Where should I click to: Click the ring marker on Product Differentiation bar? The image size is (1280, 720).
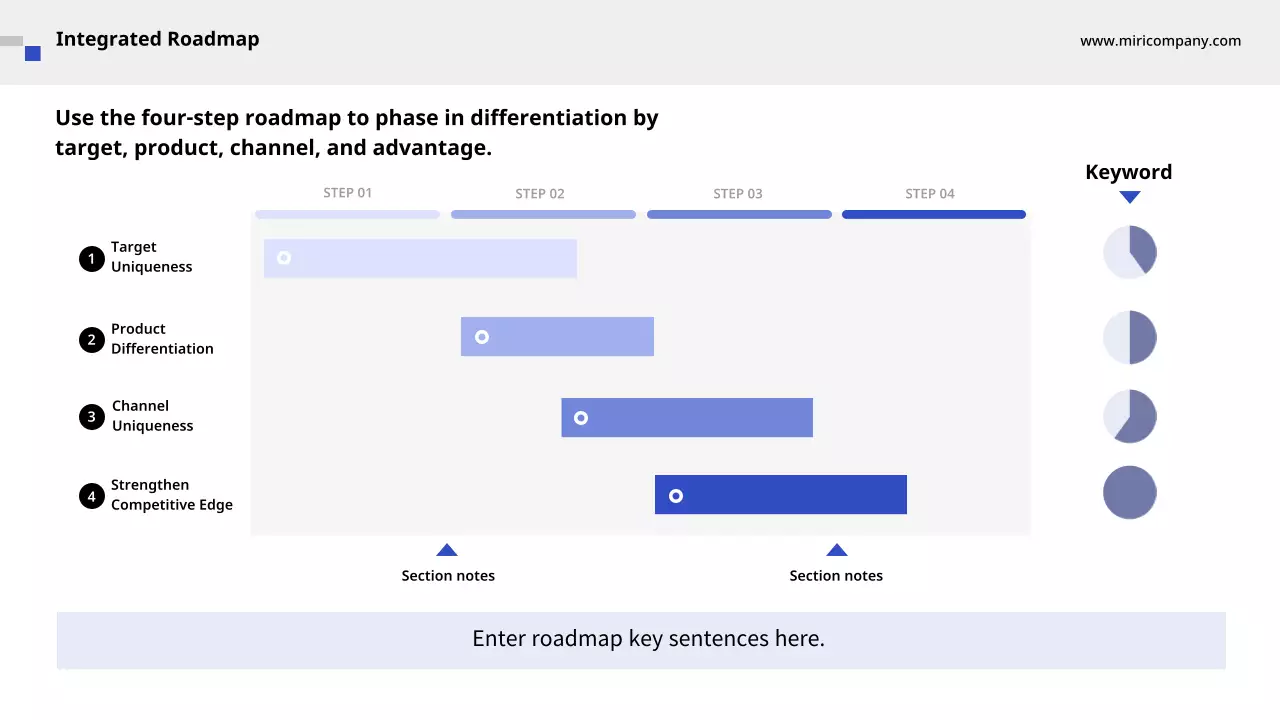pos(482,337)
